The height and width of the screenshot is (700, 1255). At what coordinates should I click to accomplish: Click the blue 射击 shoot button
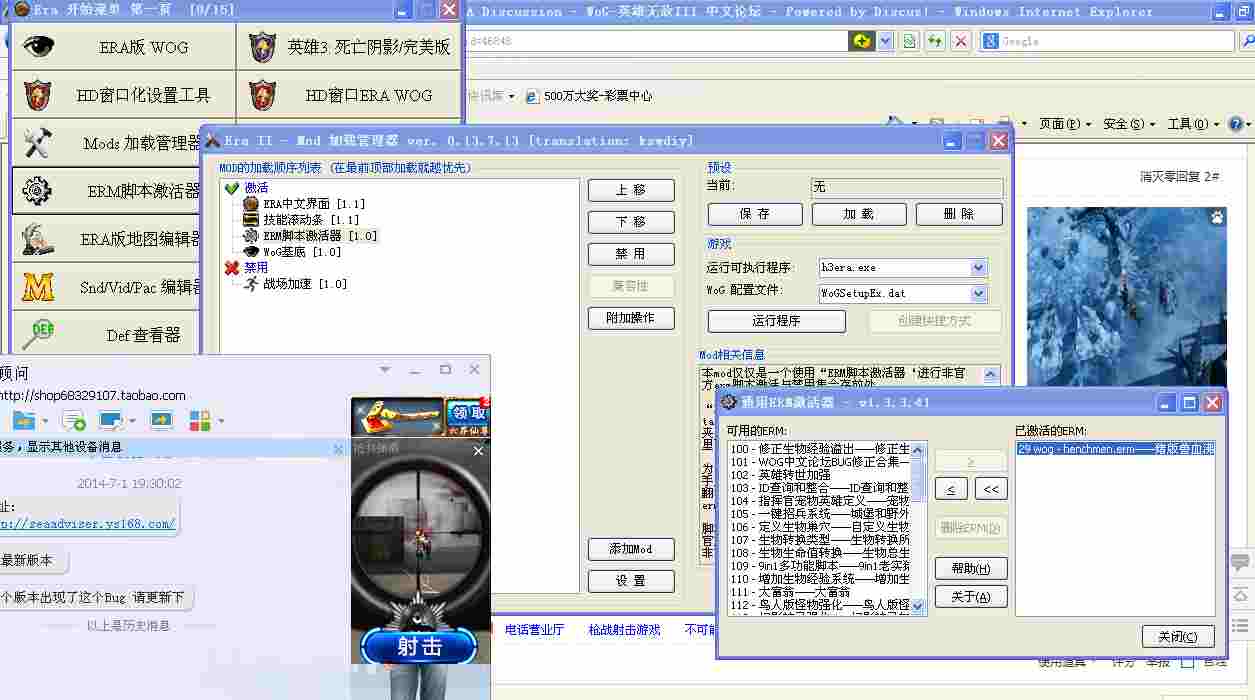(x=419, y=646)
